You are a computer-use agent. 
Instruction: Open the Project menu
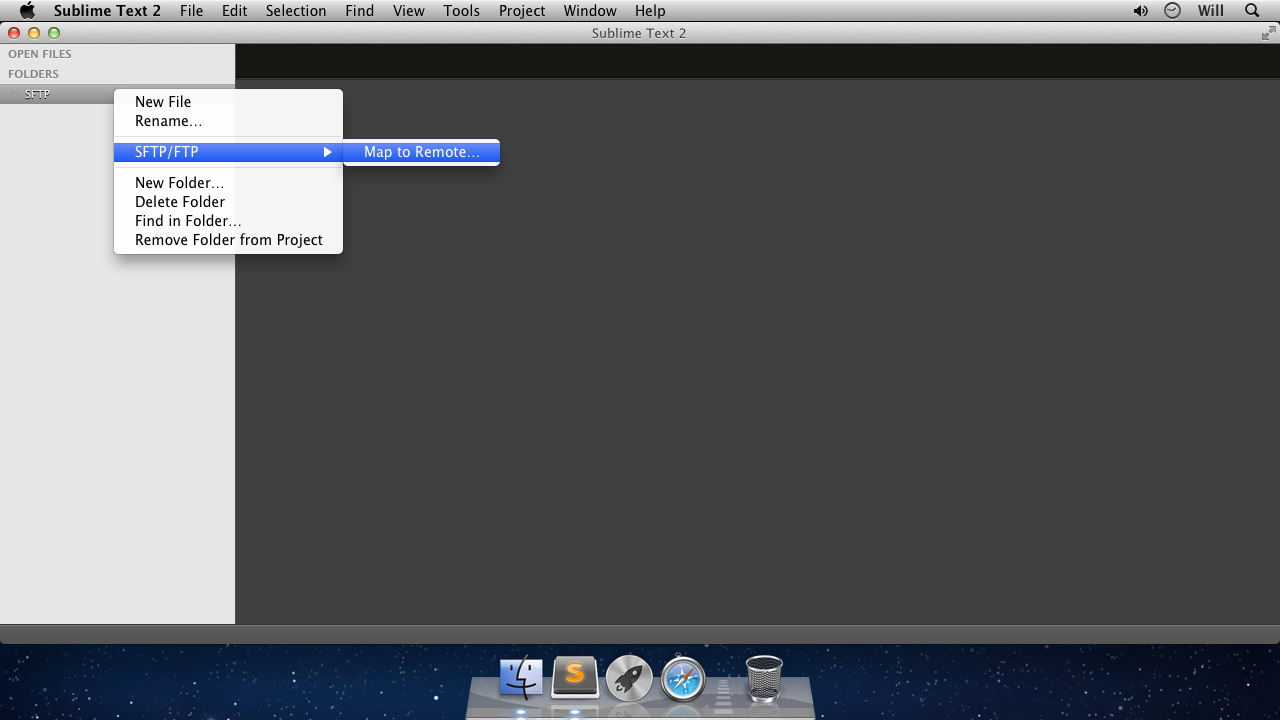pyautogui.click(x=522, y=11)
